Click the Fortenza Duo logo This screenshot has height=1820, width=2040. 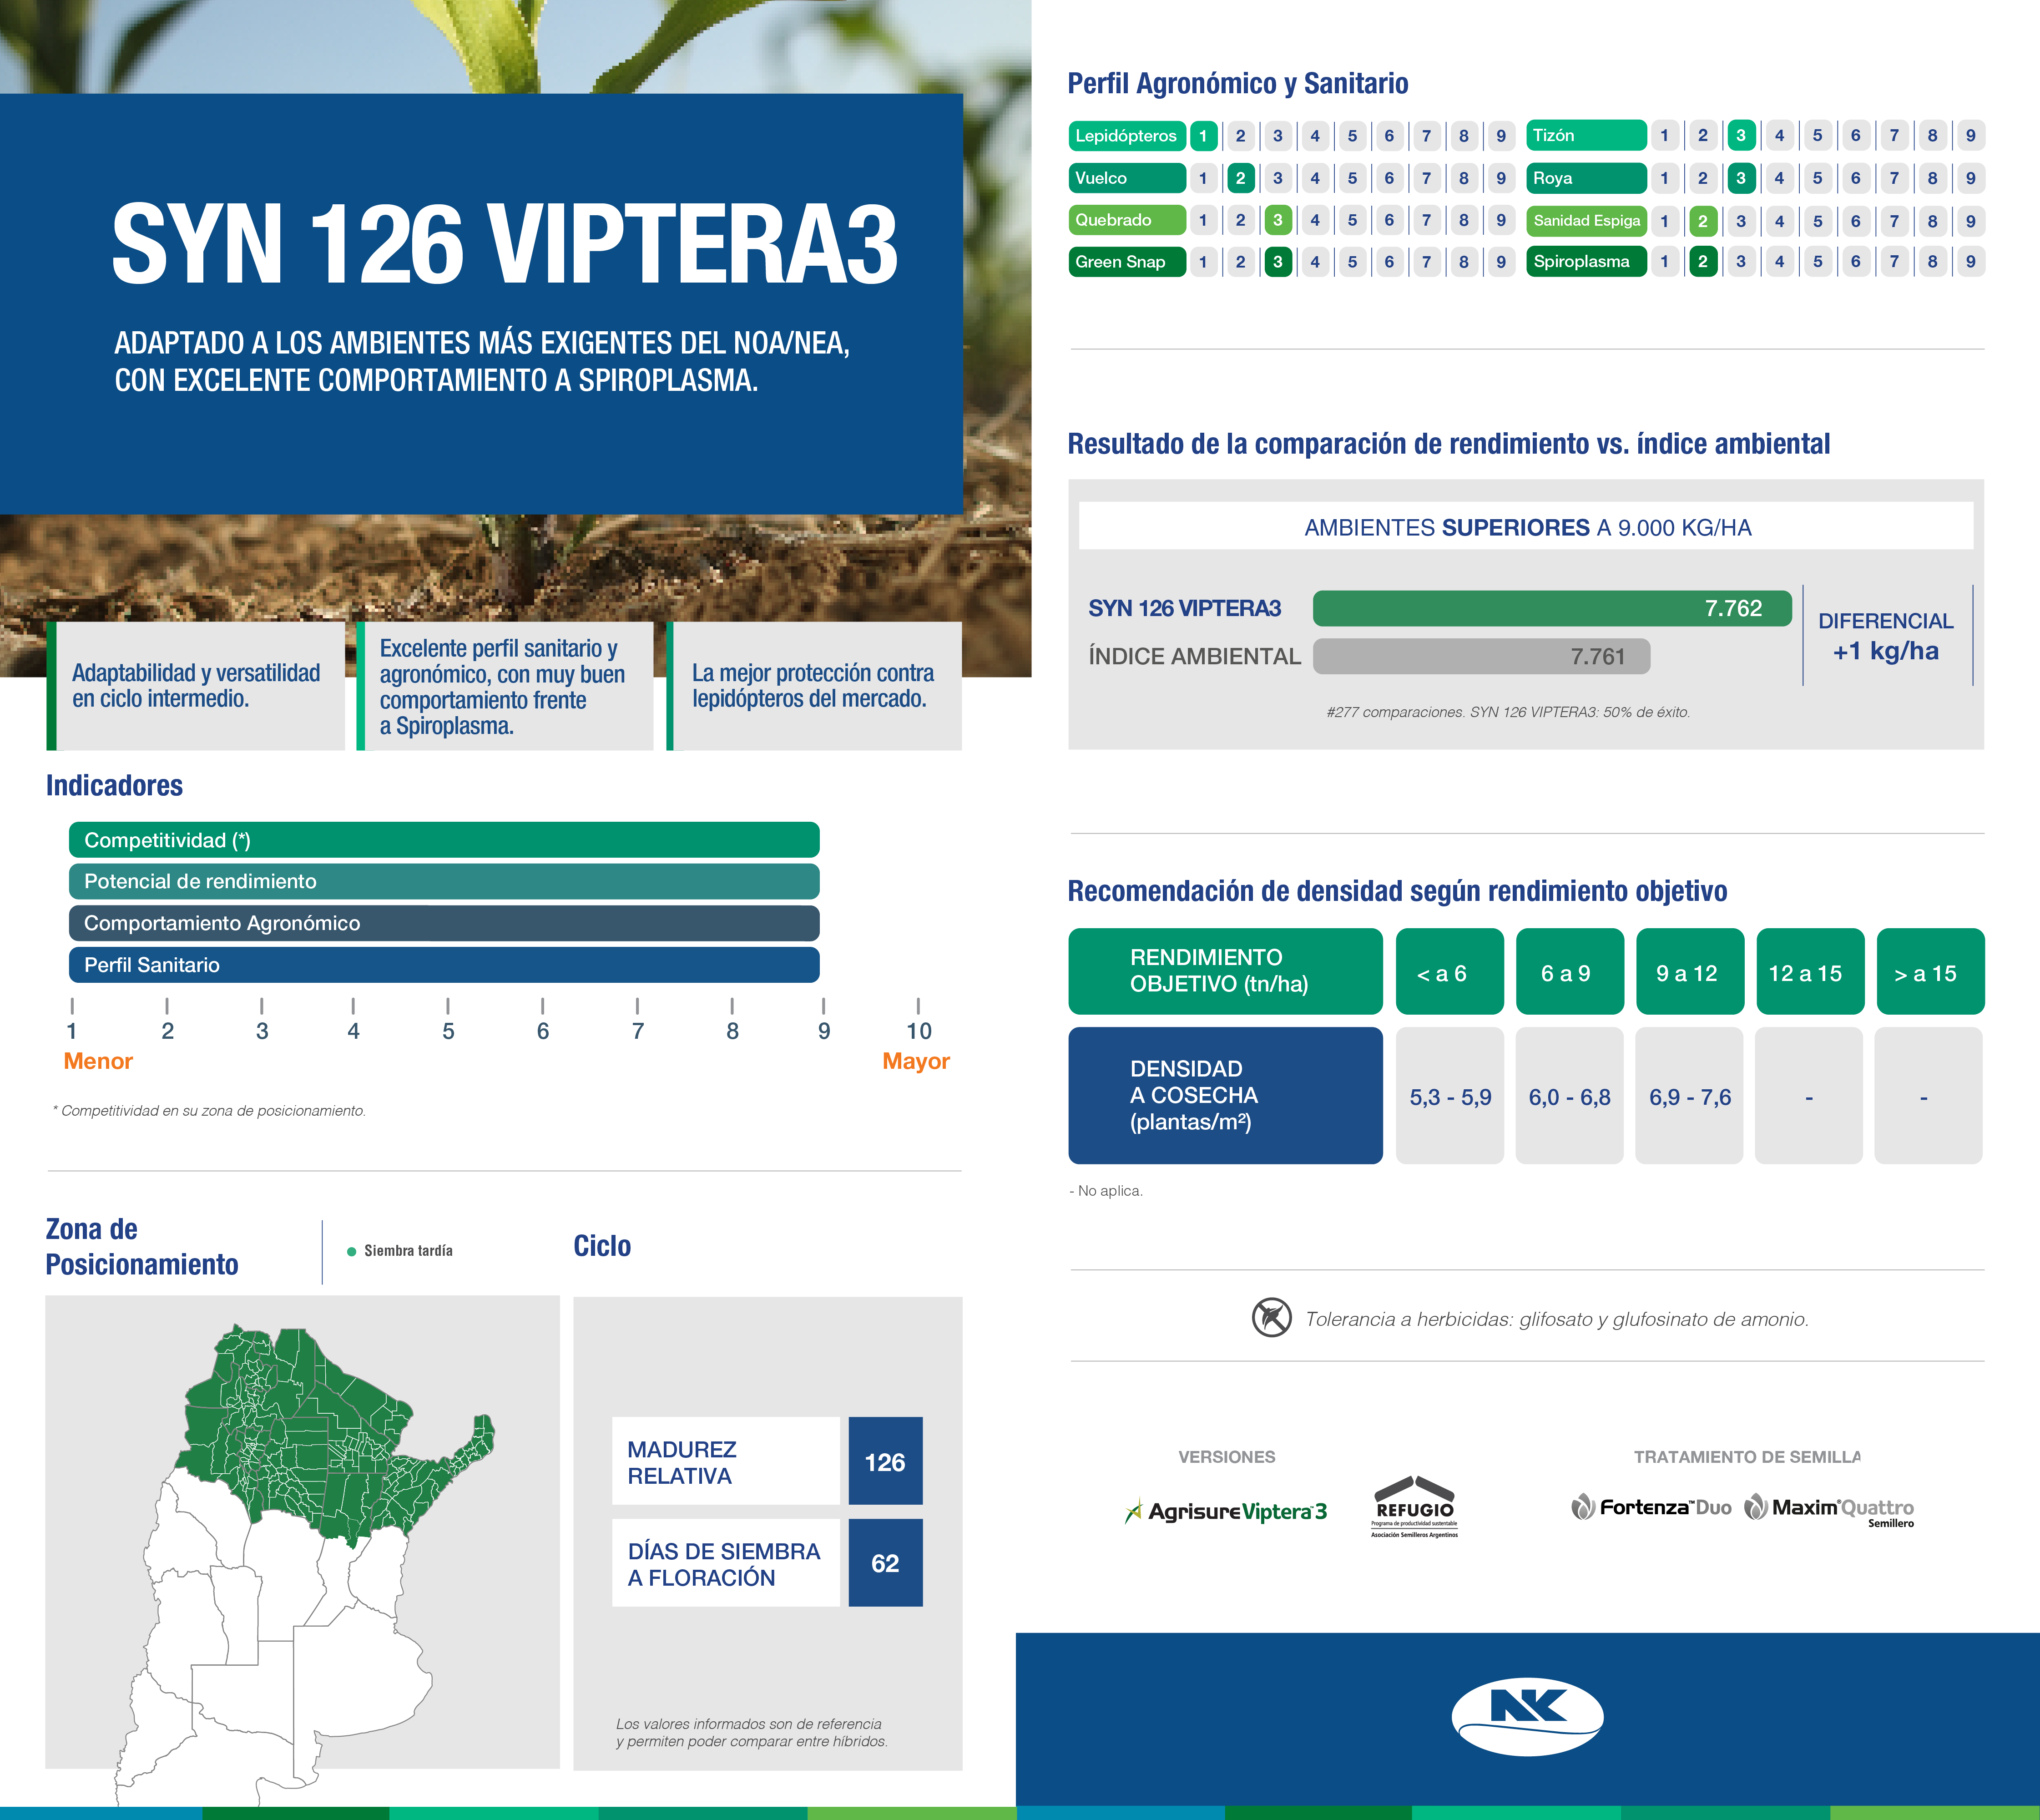(1651, 1507)
